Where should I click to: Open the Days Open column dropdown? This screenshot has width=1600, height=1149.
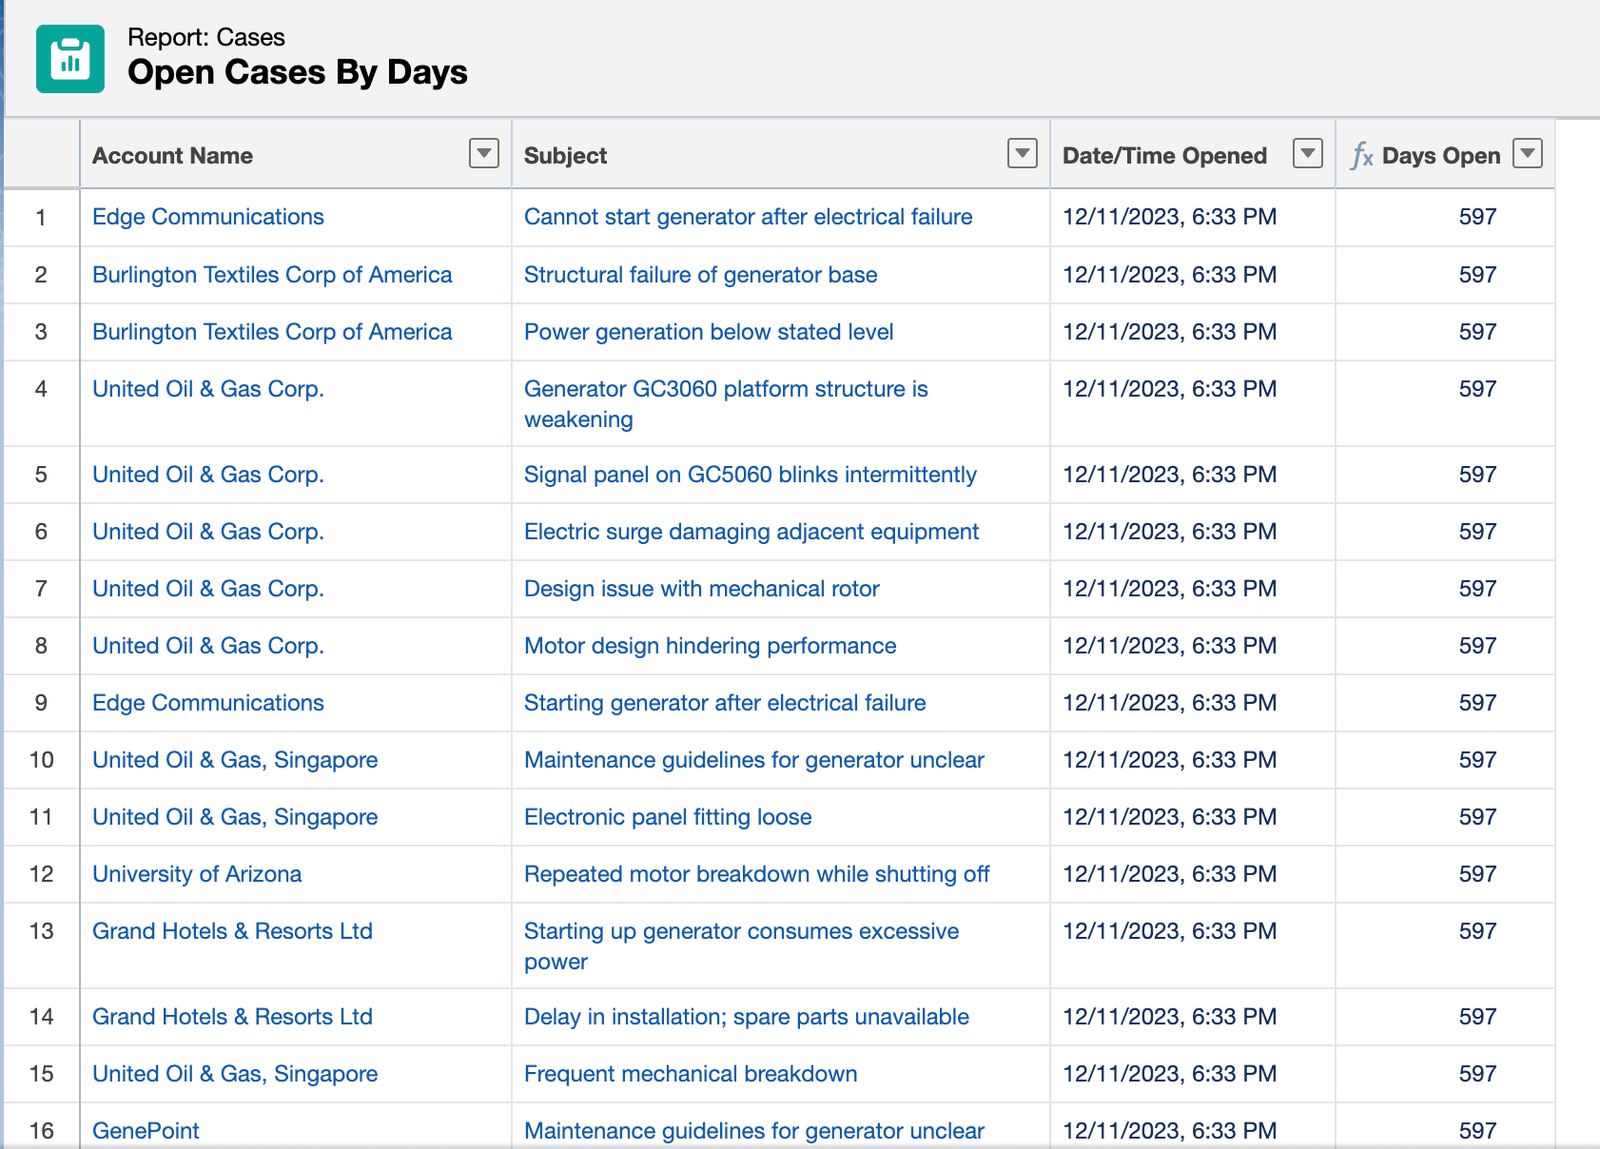click(1527, 154)
